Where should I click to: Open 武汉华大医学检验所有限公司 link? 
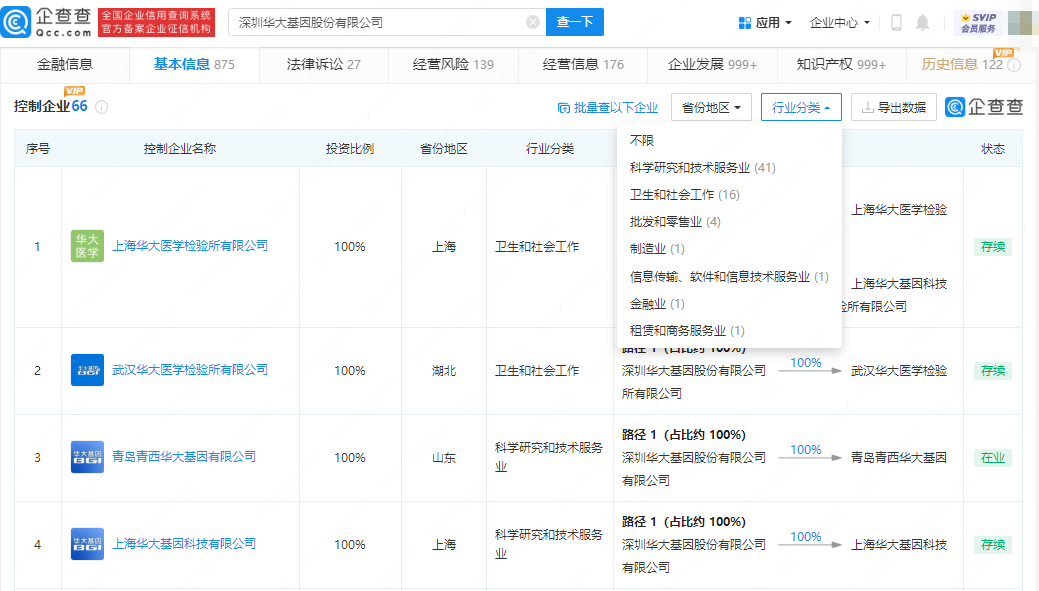(190, 370)
